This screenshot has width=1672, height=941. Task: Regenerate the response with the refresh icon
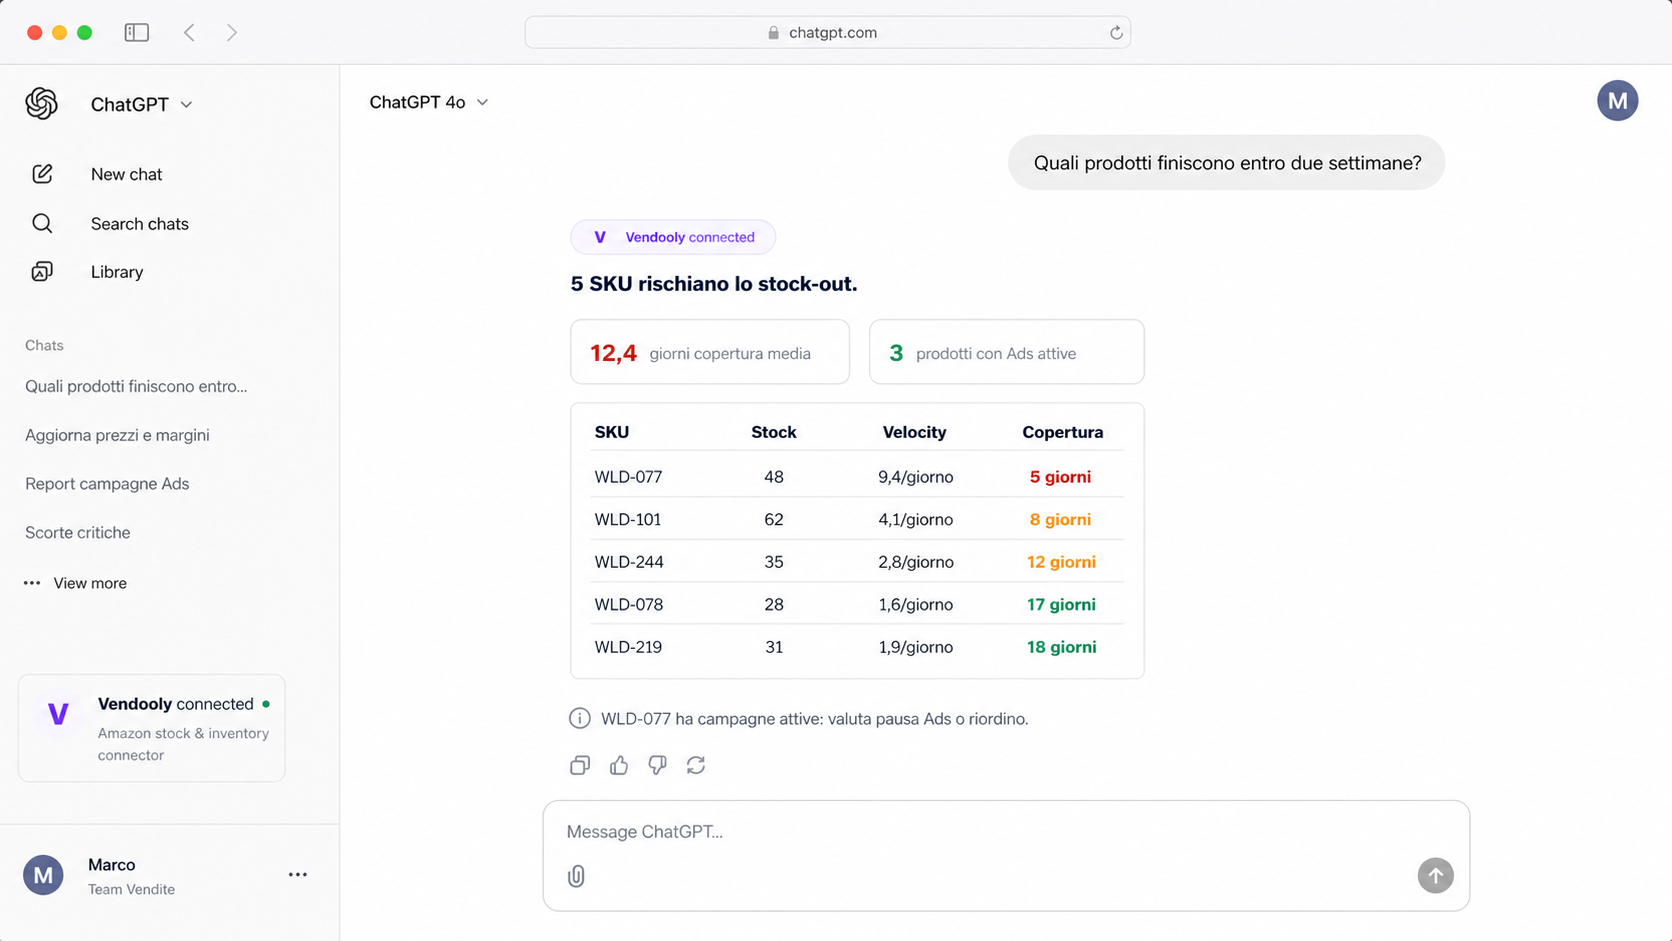(696, 765)
